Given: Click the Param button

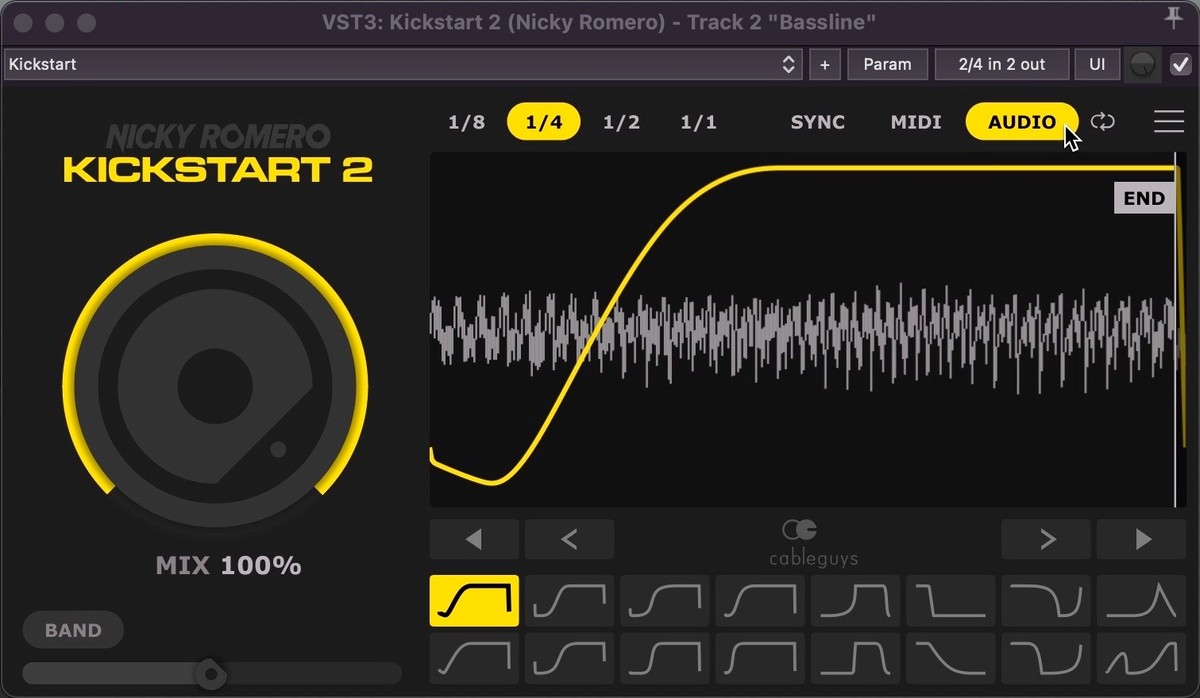Looking at the screenshot, I should (887, 64).
